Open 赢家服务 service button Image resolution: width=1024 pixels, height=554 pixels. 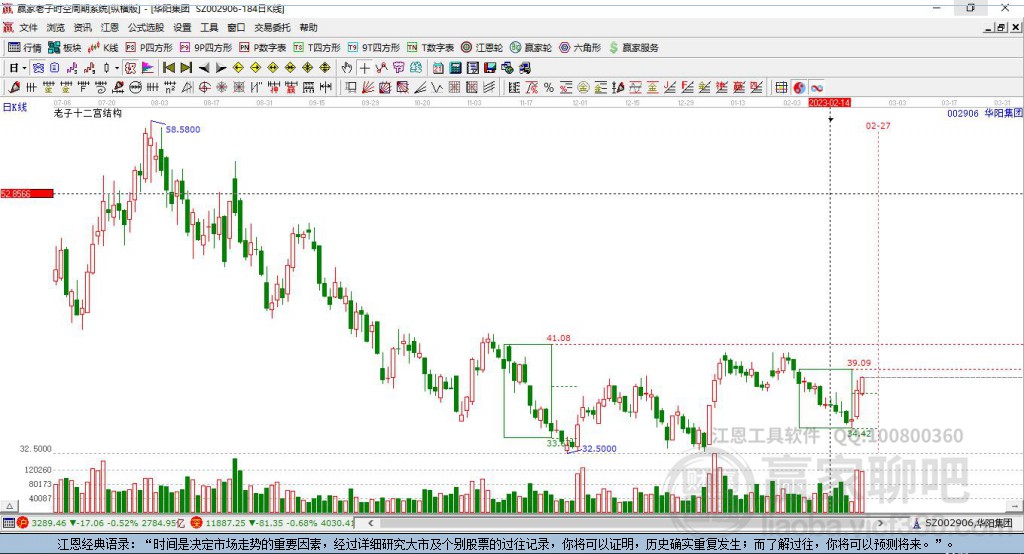click(632, 47)
